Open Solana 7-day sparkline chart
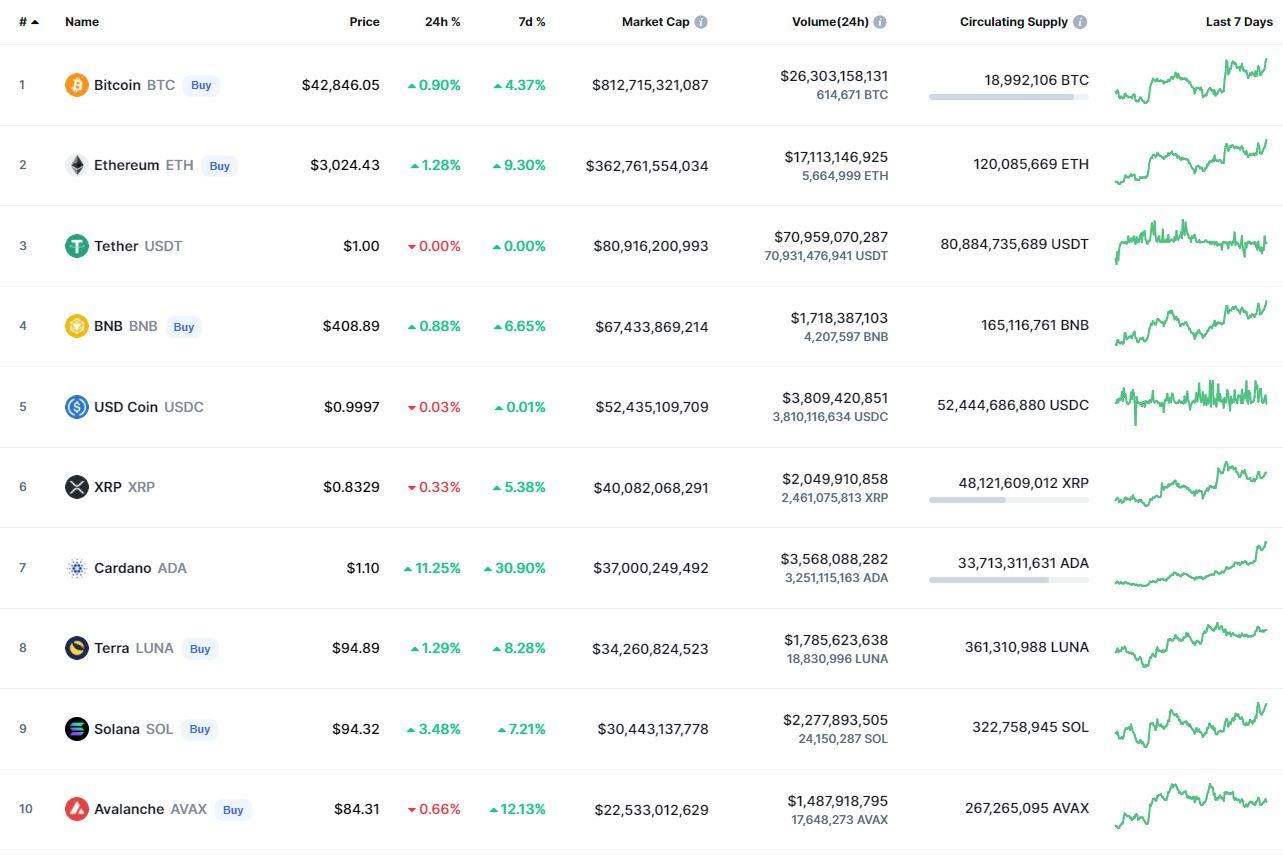The image size is (1283, 859). click(1191, 725)
